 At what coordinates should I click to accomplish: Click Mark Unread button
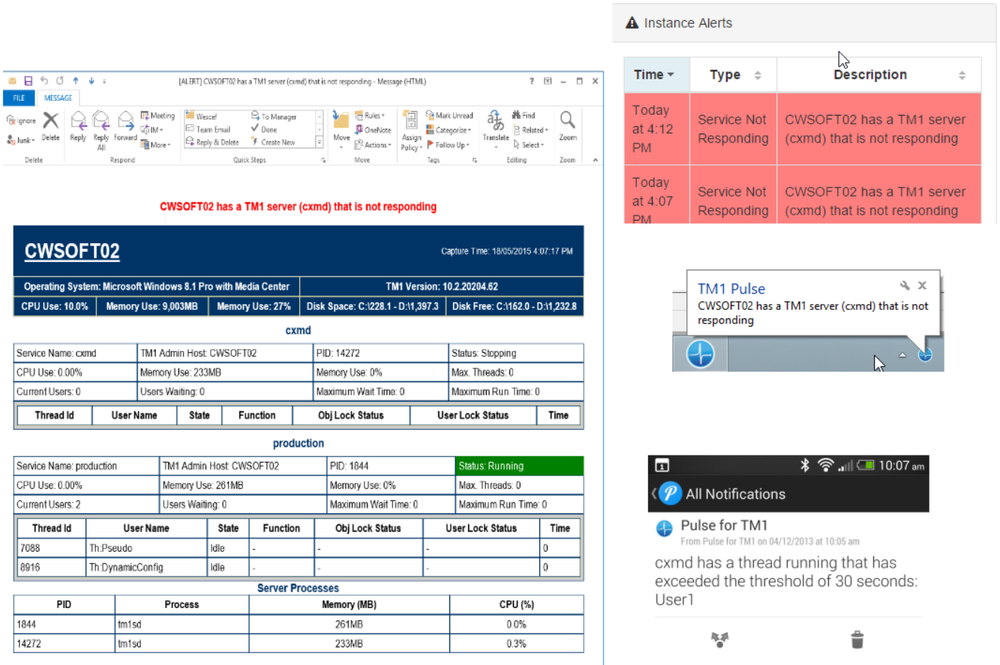tap(449, 116)
